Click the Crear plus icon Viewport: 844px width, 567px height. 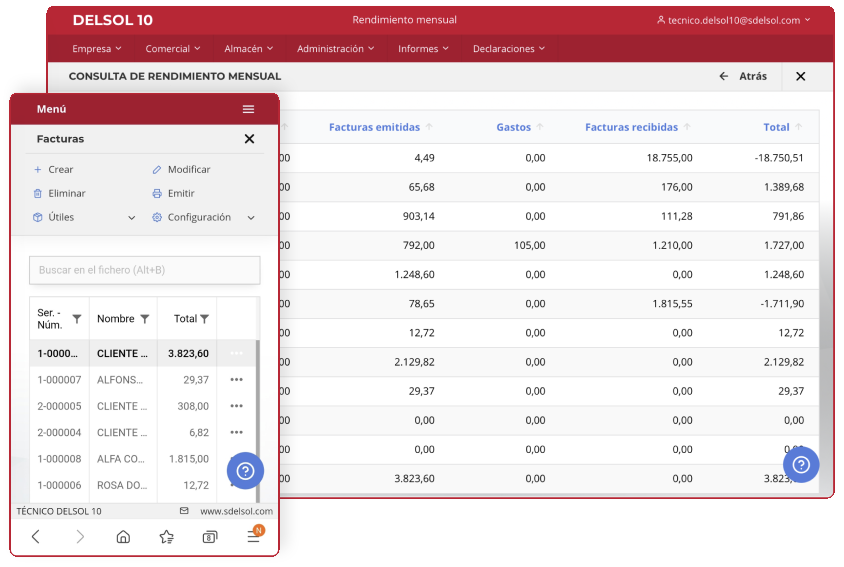(38, 170)
